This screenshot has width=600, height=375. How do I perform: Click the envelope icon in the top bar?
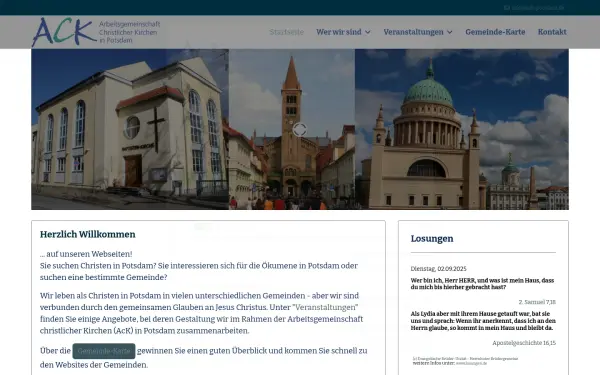coord(507,8)
